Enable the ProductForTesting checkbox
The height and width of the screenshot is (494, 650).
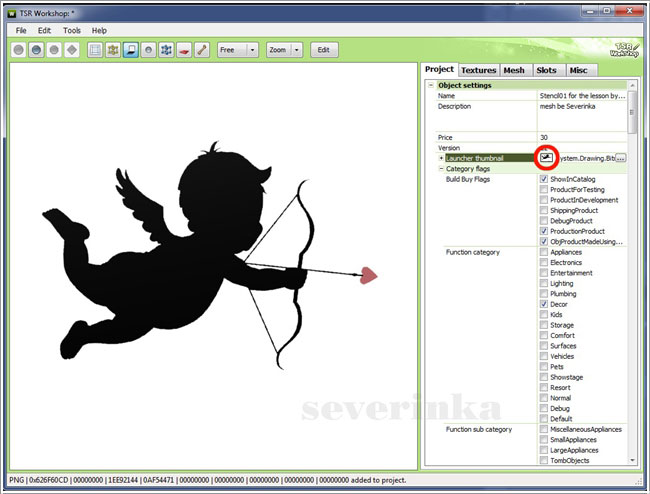[x=544, y=190]
